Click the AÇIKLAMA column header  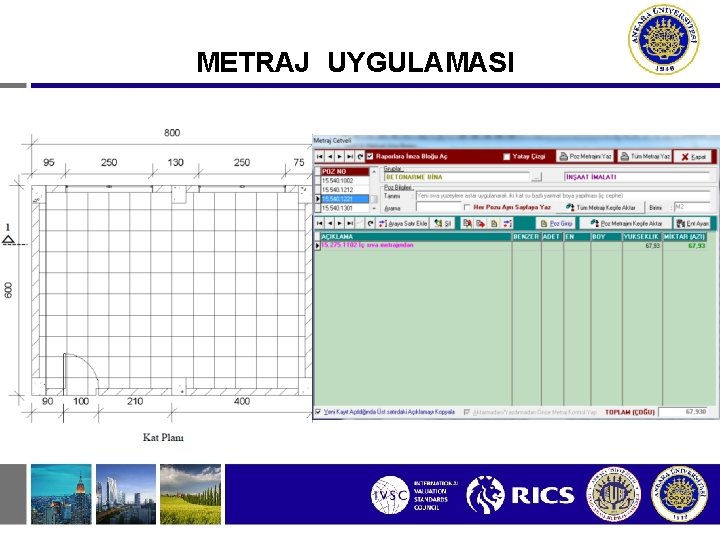(416, 236)
